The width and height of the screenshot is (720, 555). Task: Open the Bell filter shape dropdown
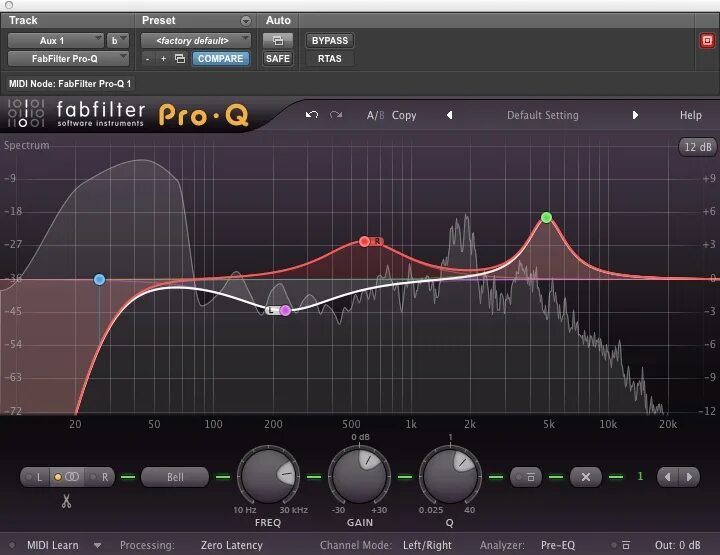click(x=175, y=477)
